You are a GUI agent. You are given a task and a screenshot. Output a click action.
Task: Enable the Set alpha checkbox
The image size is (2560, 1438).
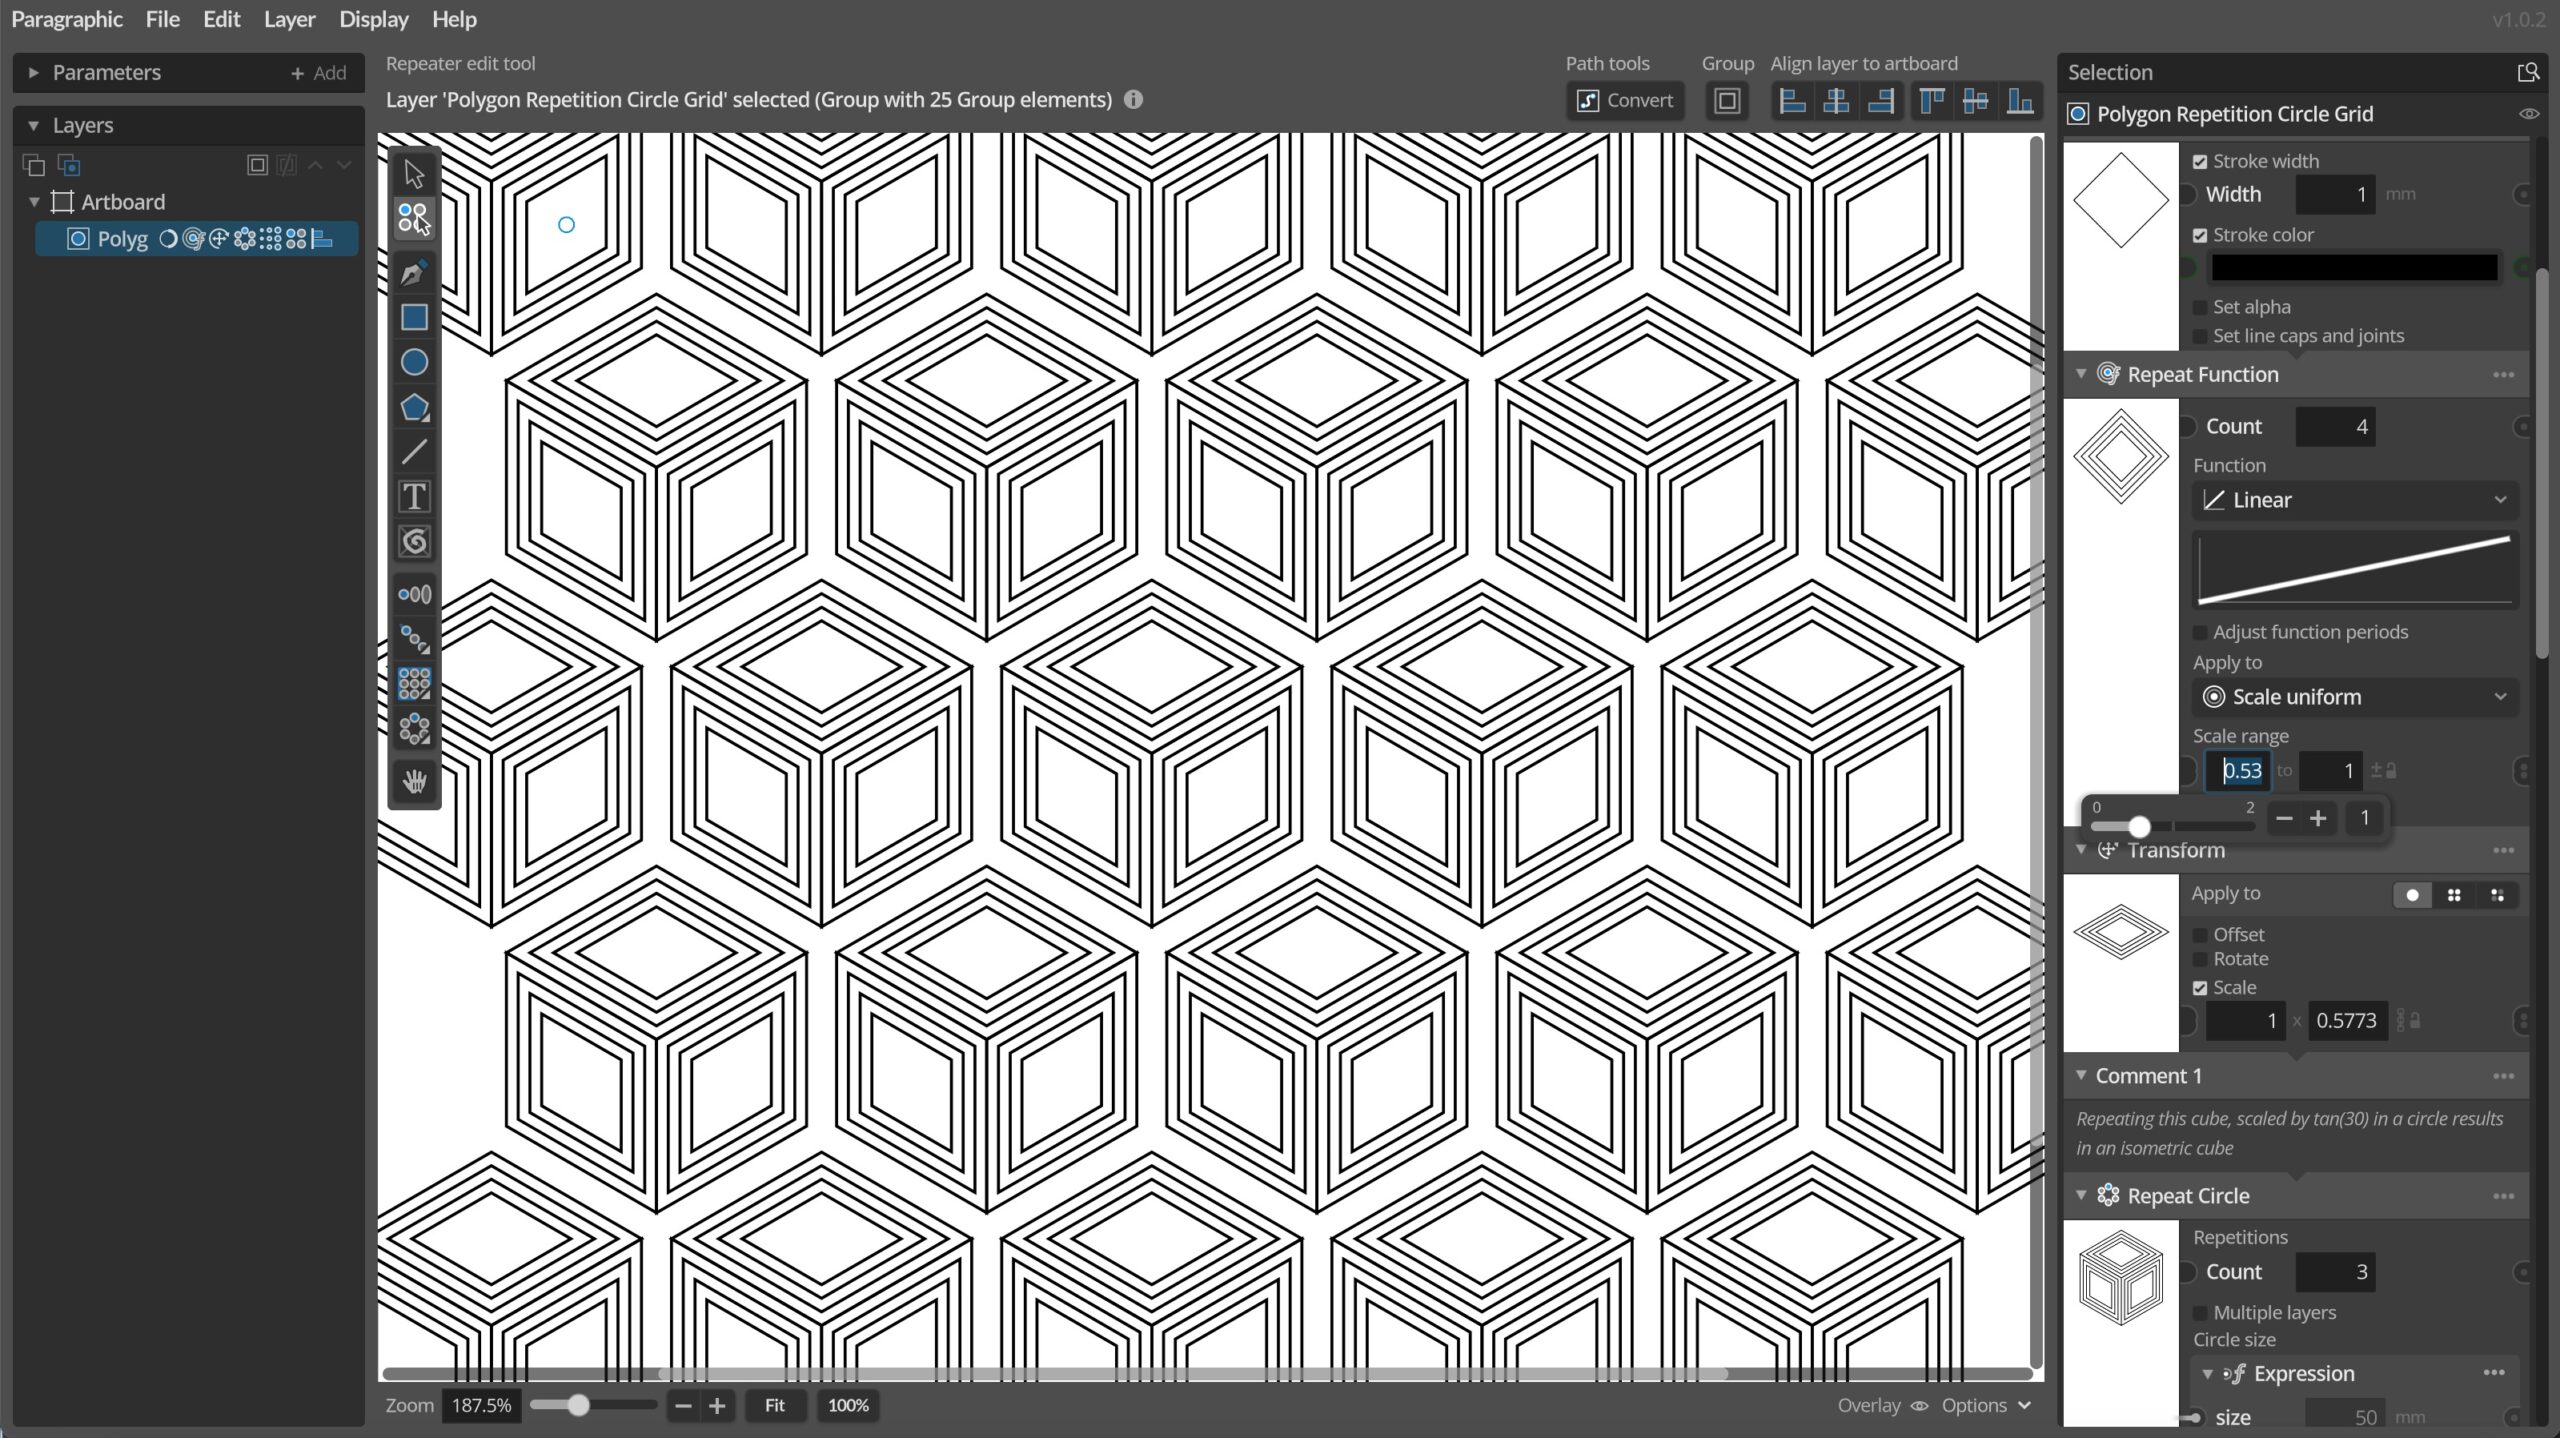2200,307
